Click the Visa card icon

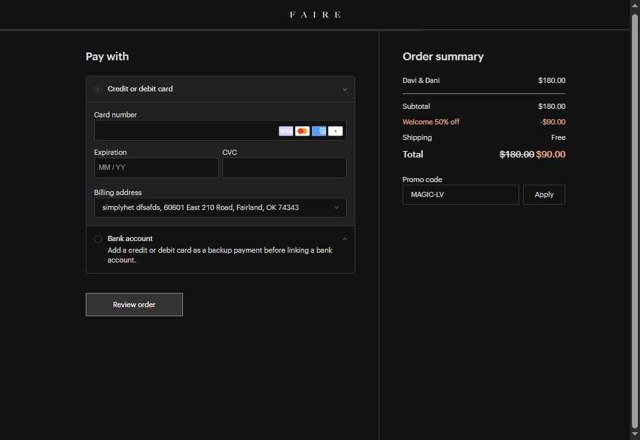pyautogui.click(x=286, y=131)
